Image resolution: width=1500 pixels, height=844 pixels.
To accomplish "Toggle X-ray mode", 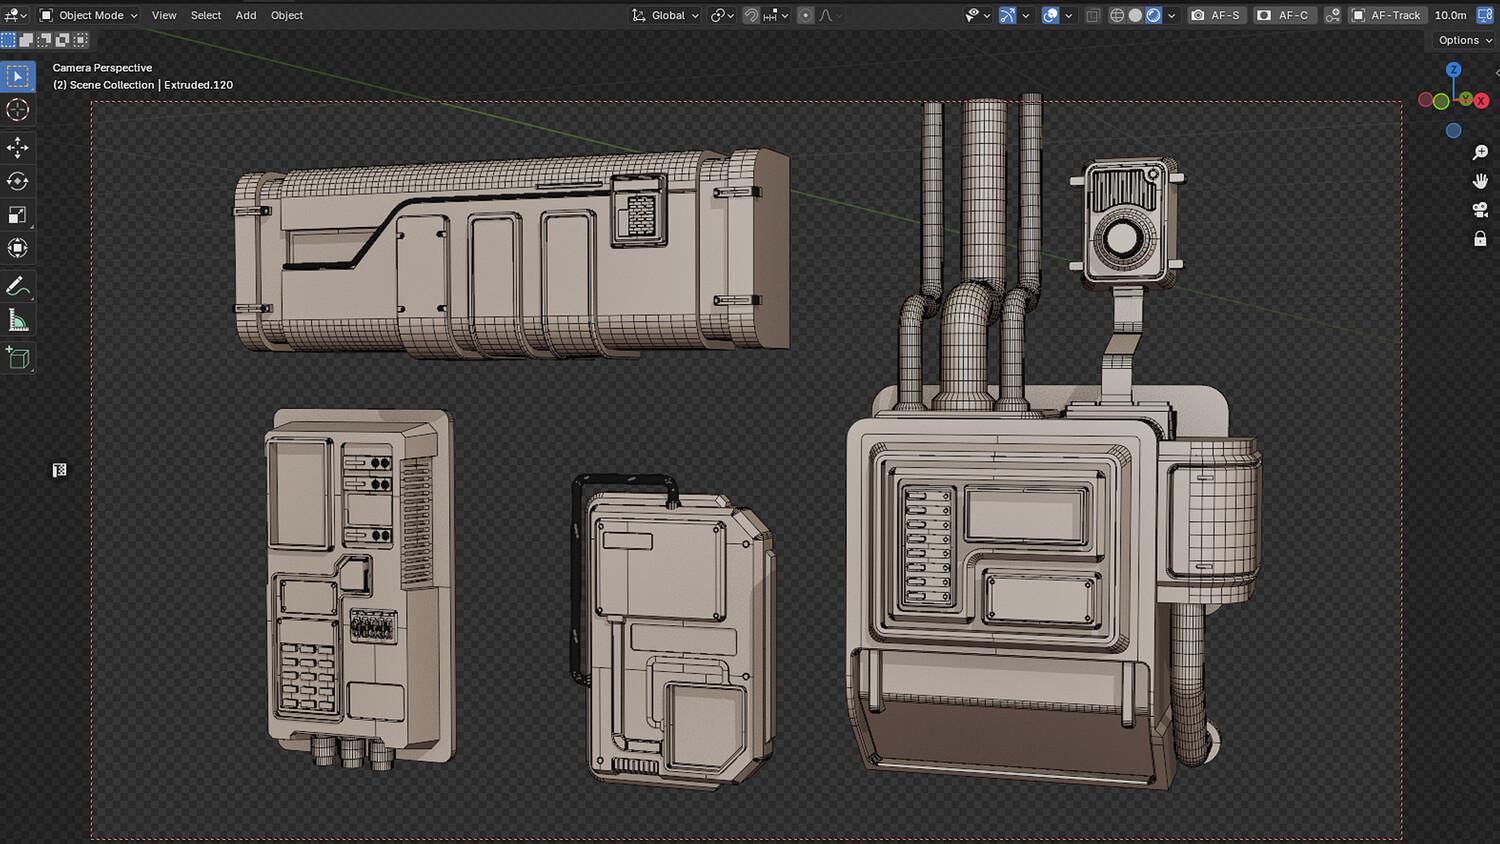I will (x=1093, y=15).
